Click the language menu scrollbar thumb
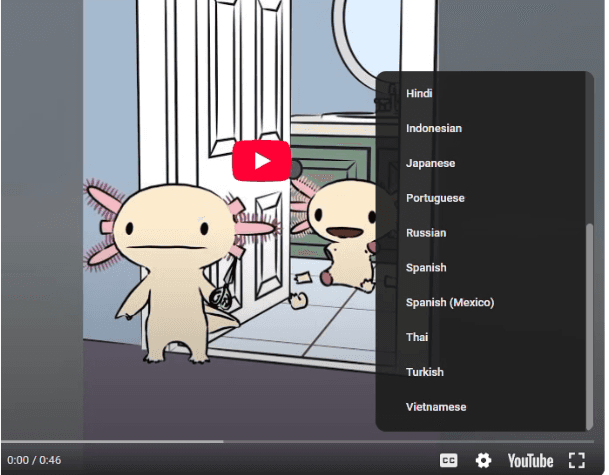Viewport: 609px width, 475px height. click(590, 326)
